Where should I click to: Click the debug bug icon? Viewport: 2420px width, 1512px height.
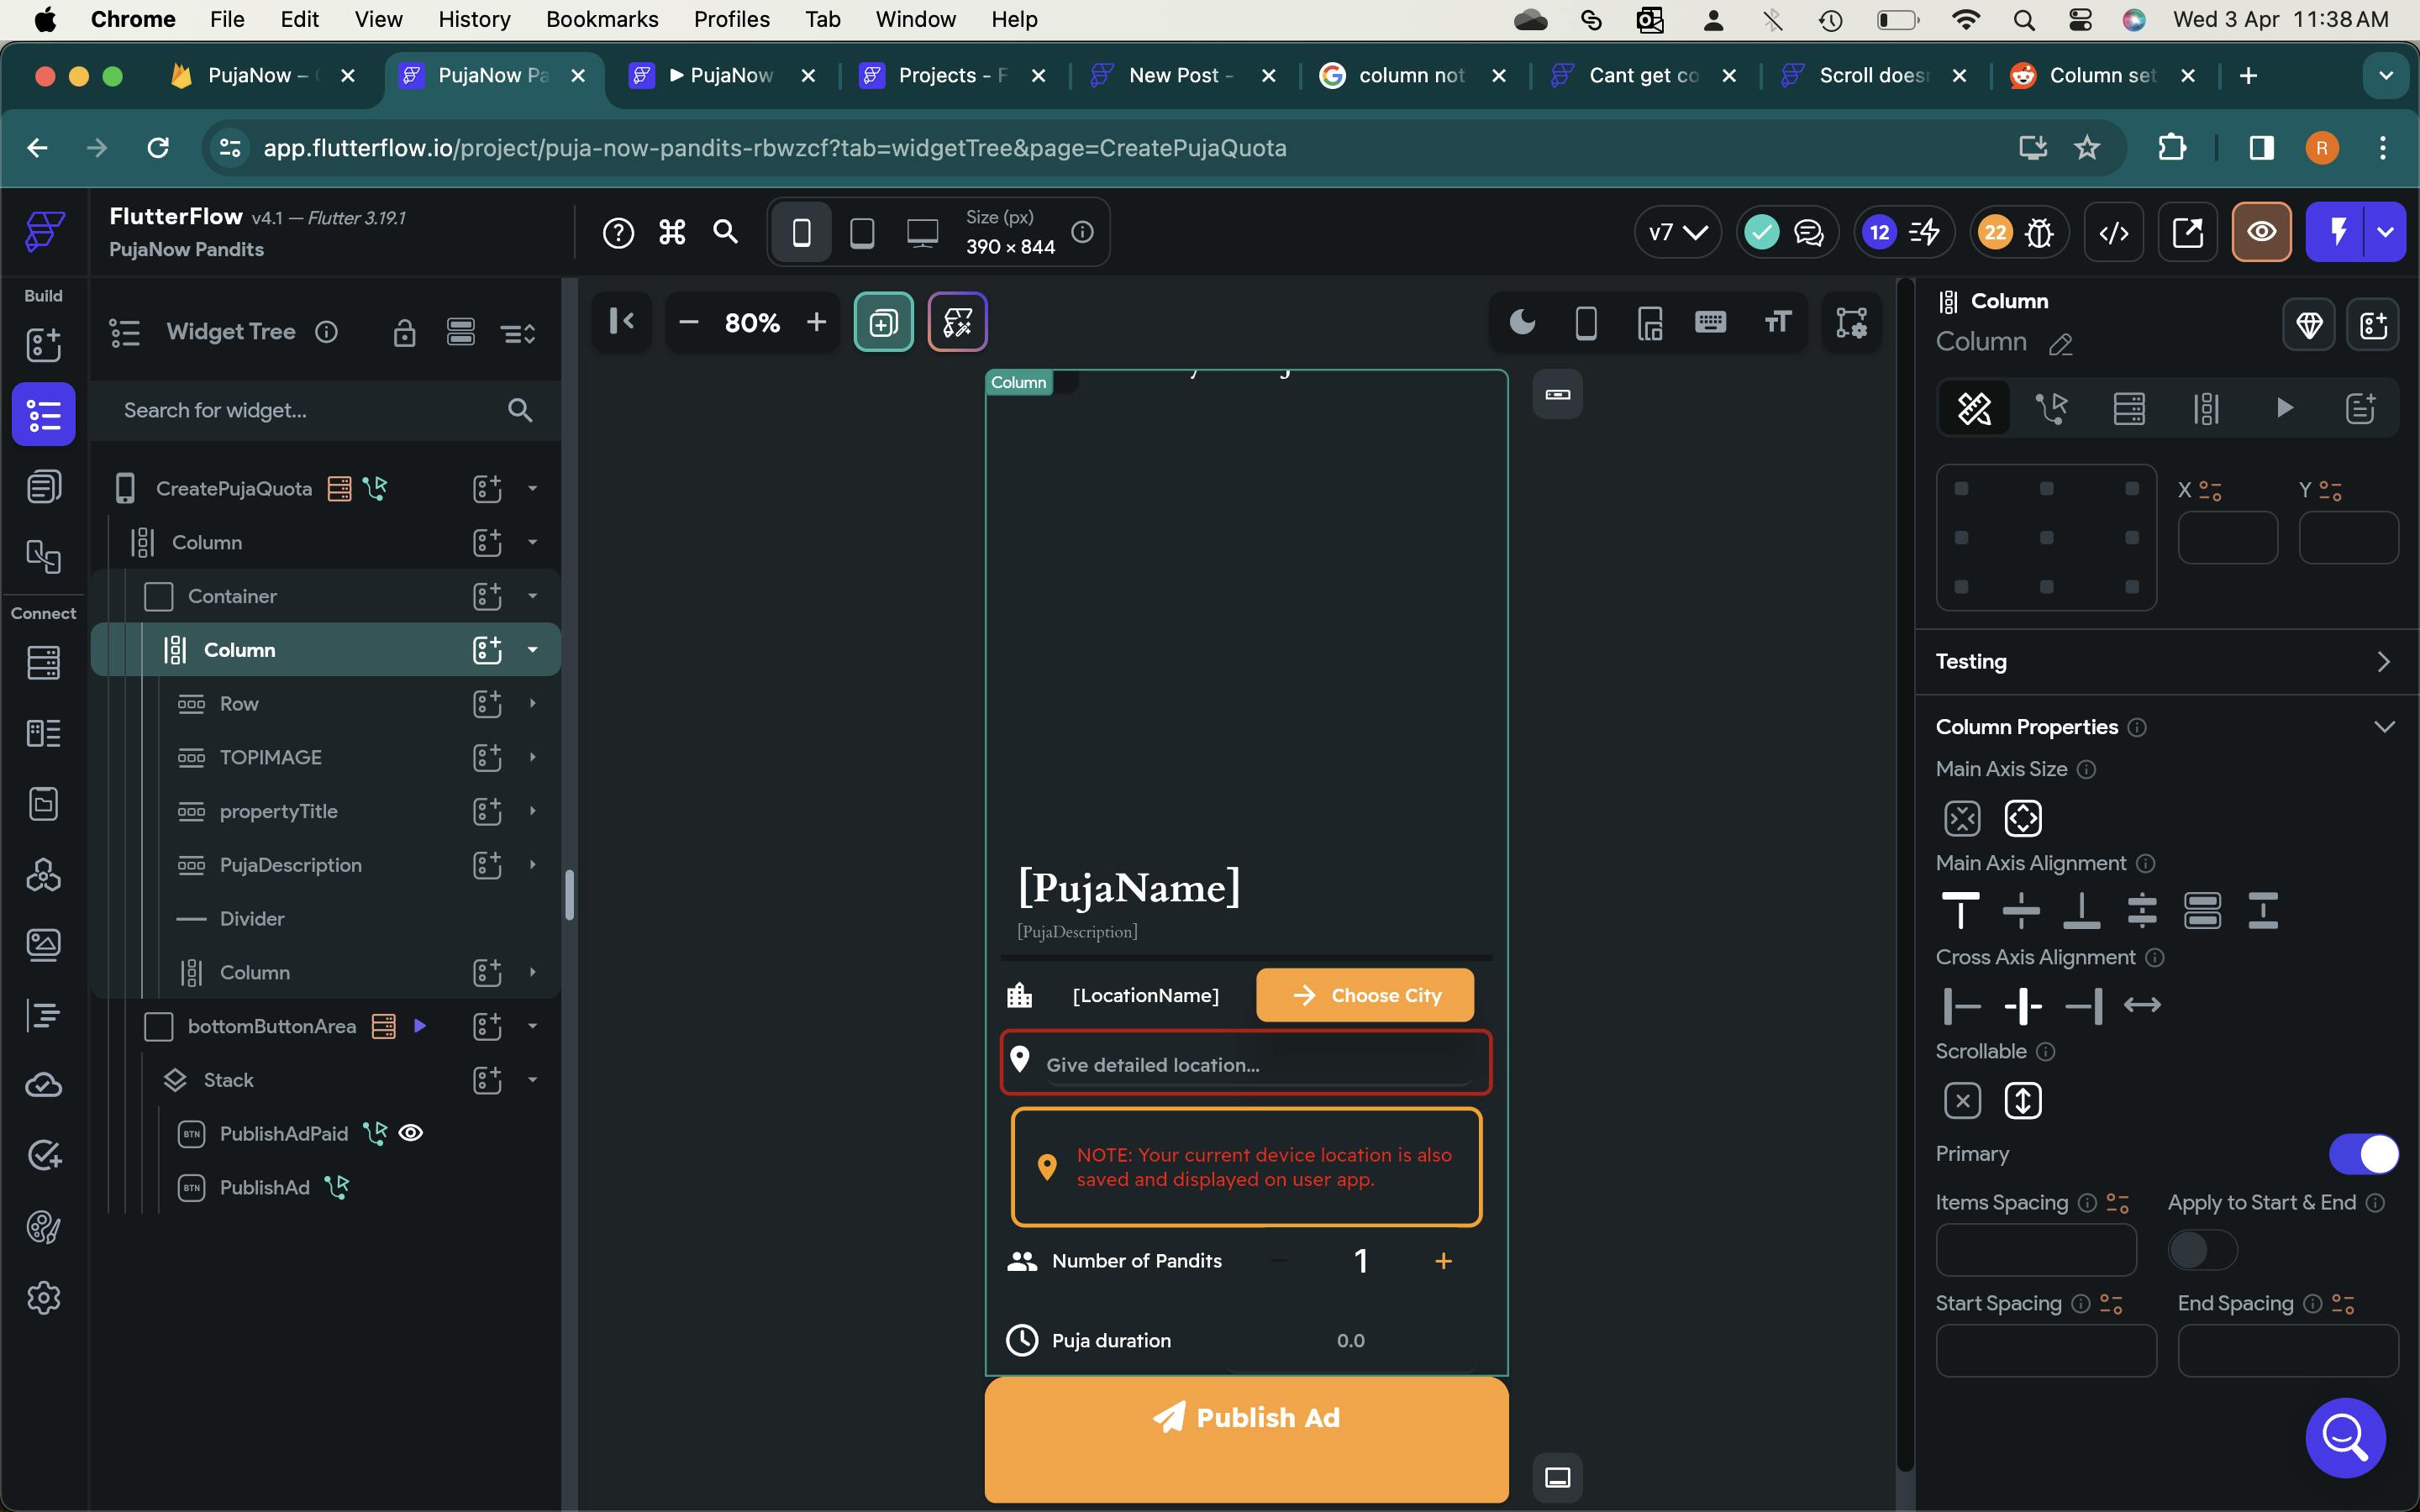point(2038,233)
